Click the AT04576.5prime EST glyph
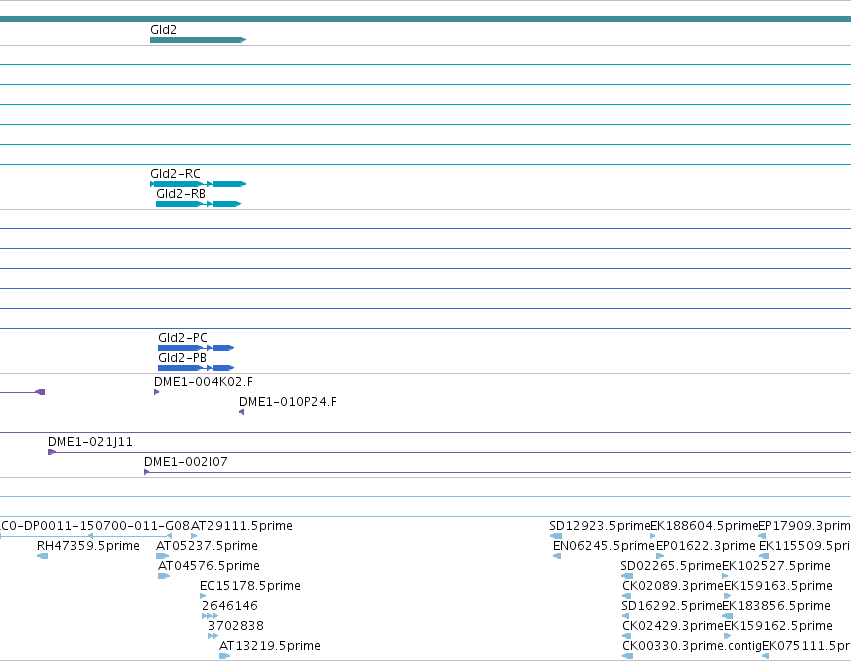851x661 pixels. (x=164, y=576)
